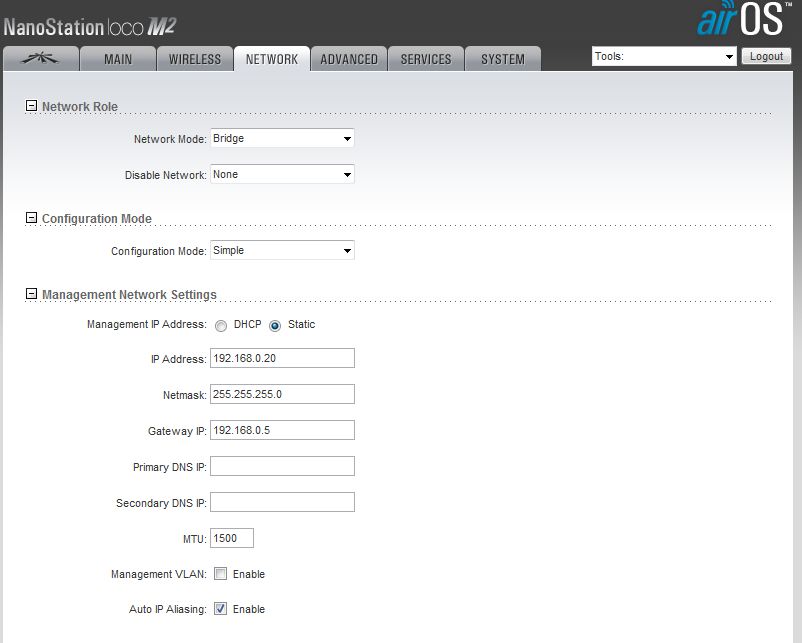Screen dimensions: 802x643
Task: Click the Gateway IP input field
Action: pyautogui.click(x=282, y=430)
